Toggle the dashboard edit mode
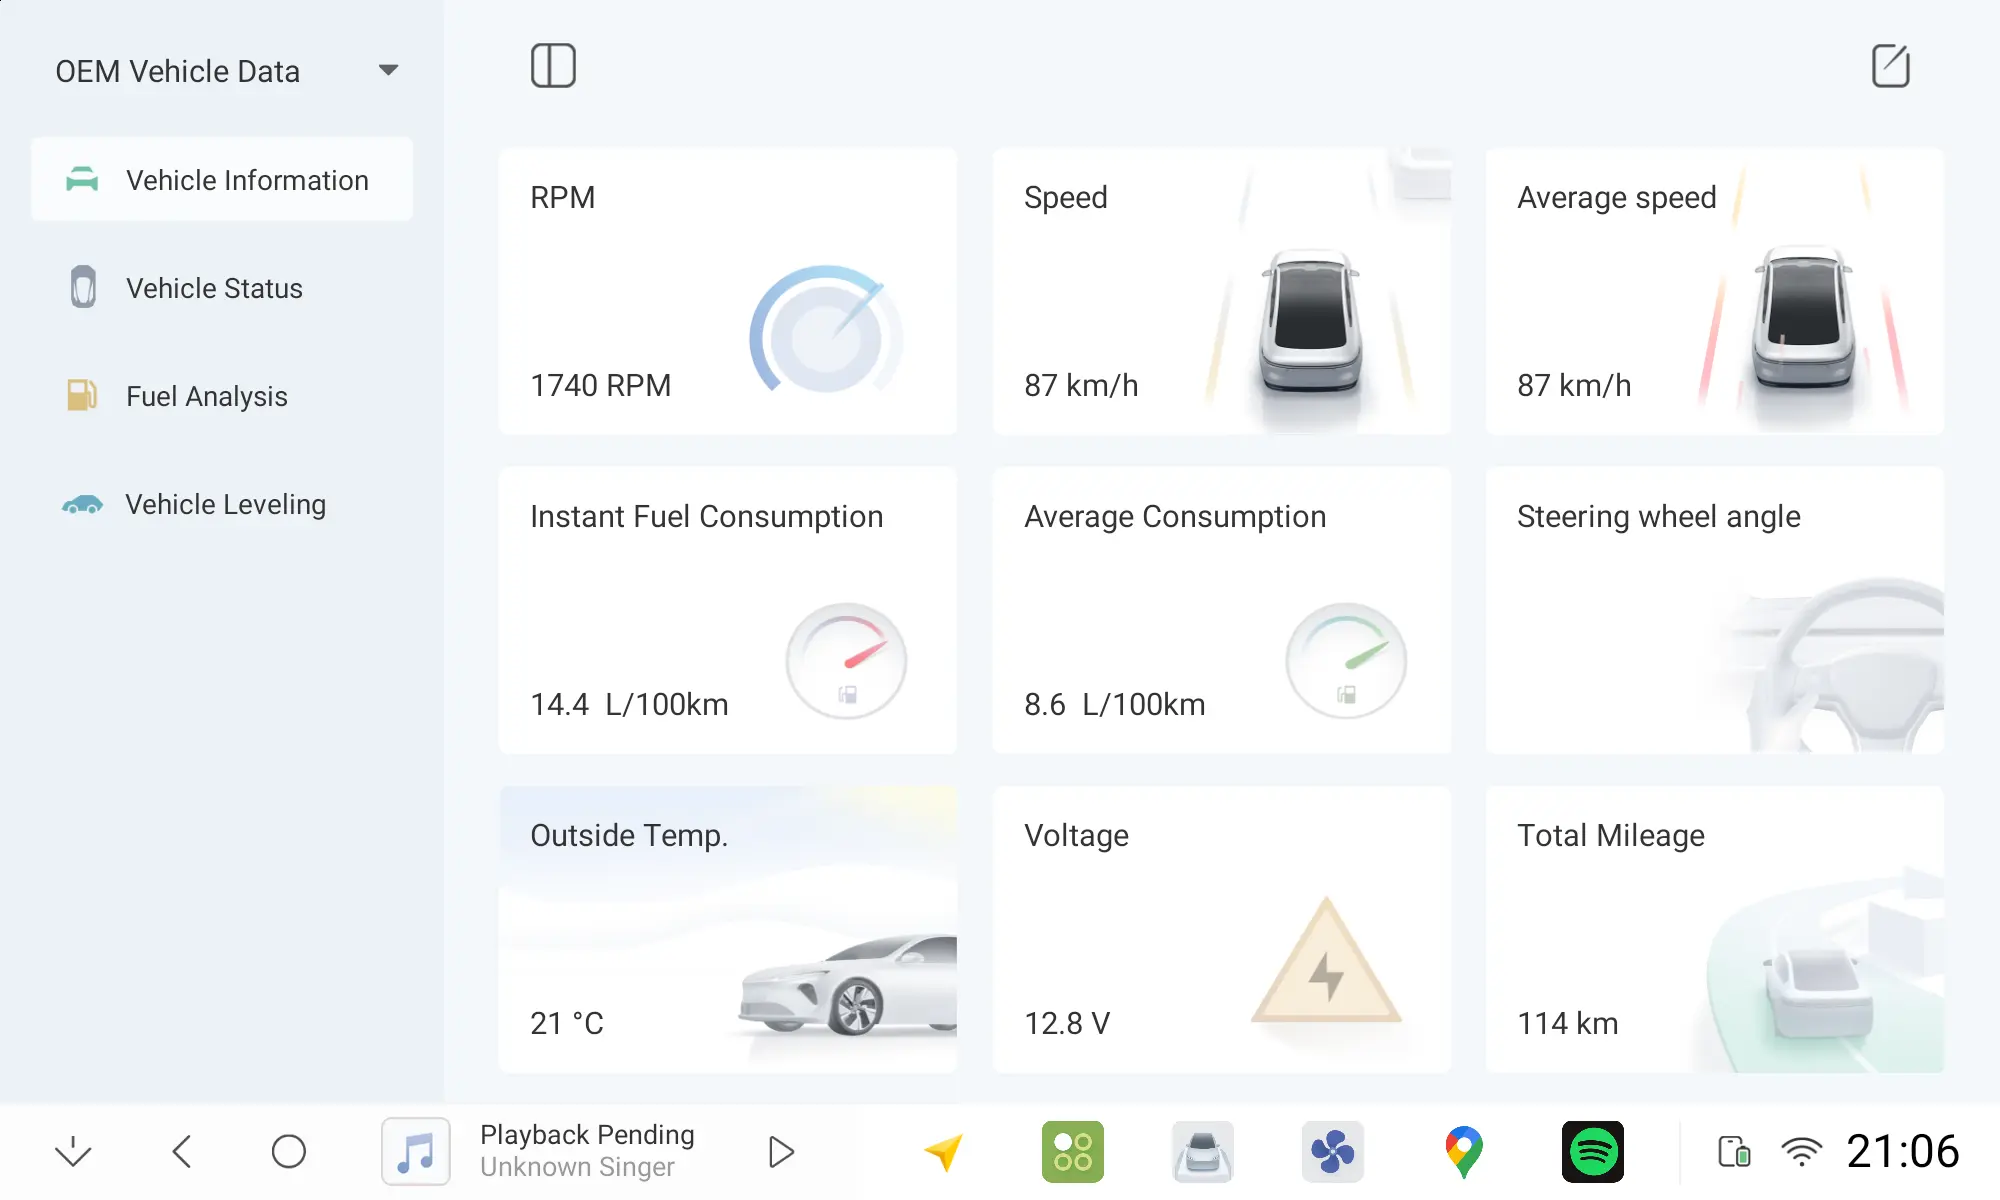The height and width of the screenshot is (1200, 2000). pyautogui.click(x=1890, y=66)
